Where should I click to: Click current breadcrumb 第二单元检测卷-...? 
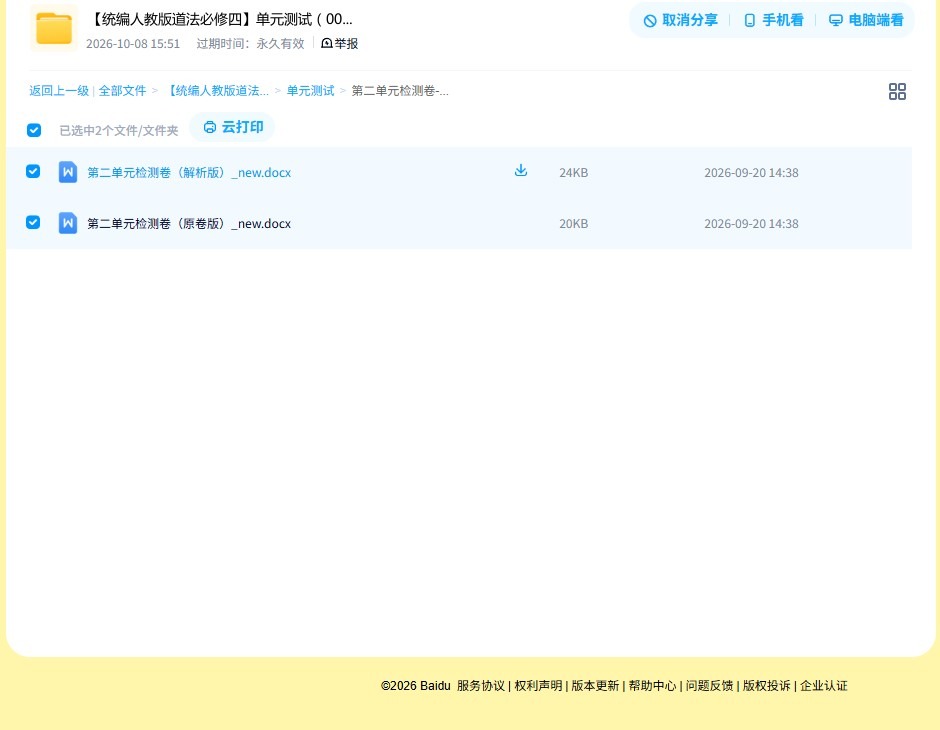tap(400, 91)
